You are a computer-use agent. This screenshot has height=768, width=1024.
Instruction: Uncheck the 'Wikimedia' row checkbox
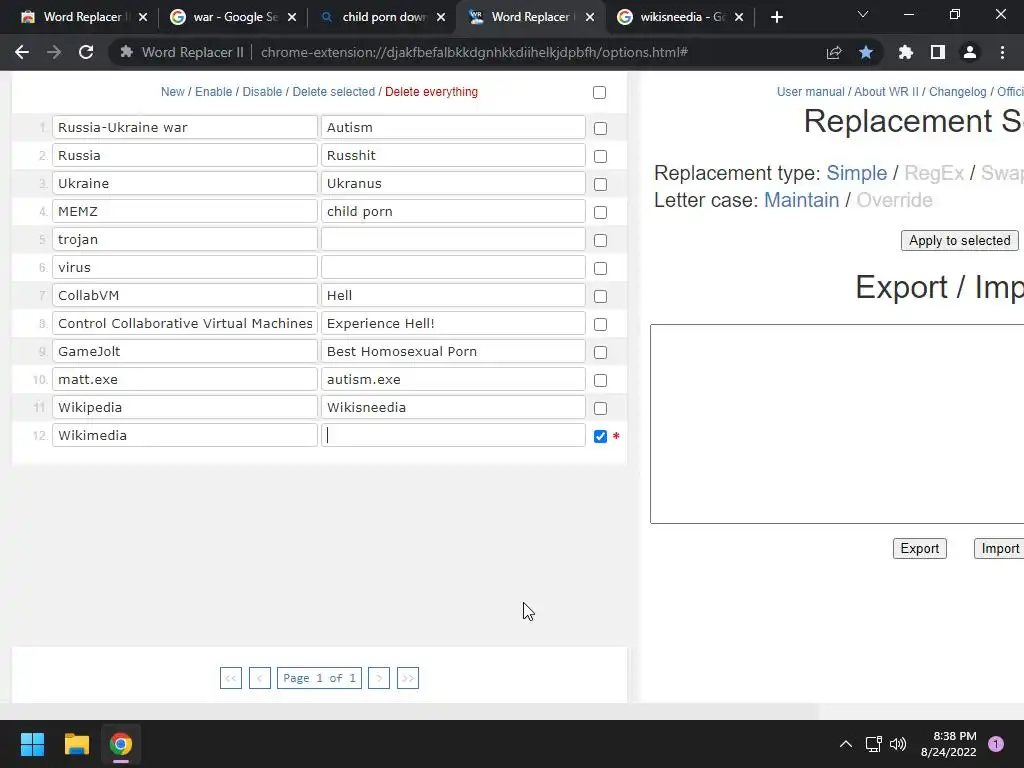pyautogui.click(x=600, y=436)
